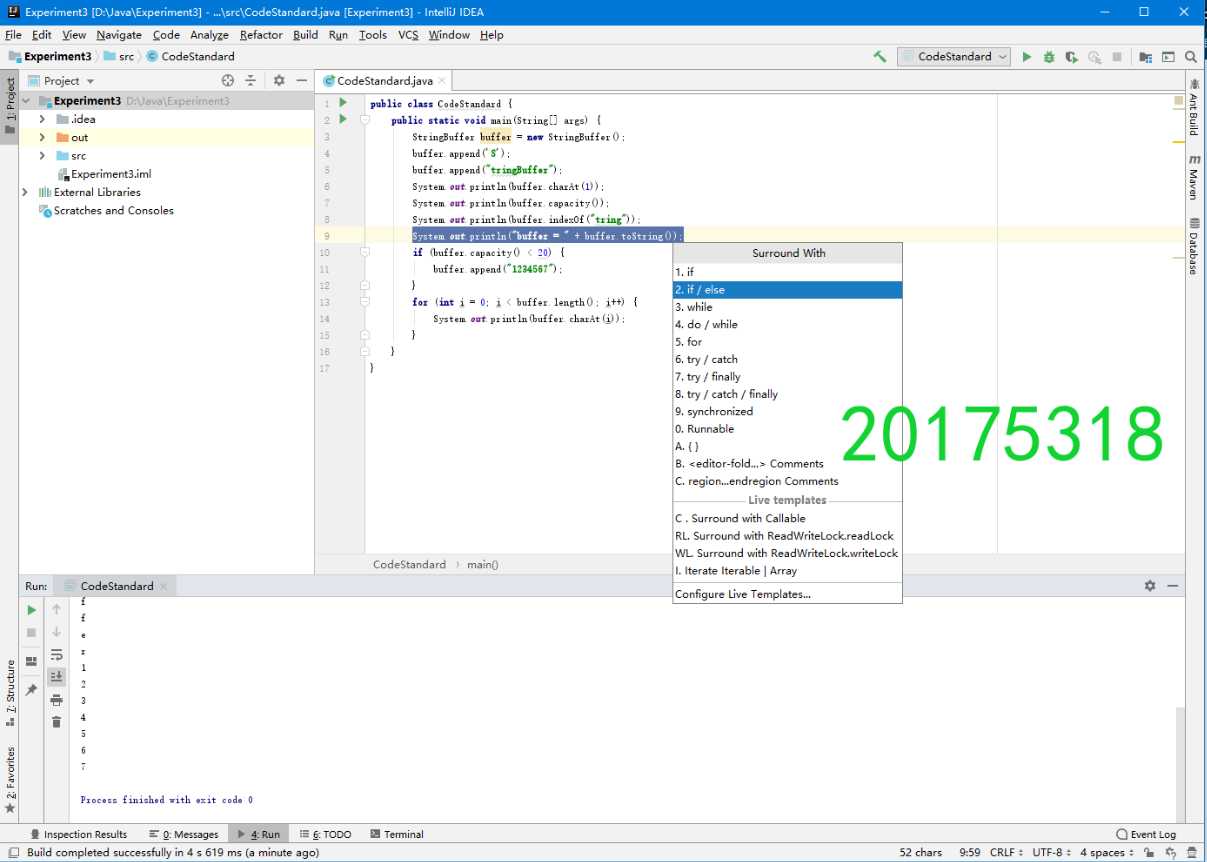Choose 'try / catch' in Surround With
The height and width of the screenshot is (862, 1207).
click(x=788, y=359)
